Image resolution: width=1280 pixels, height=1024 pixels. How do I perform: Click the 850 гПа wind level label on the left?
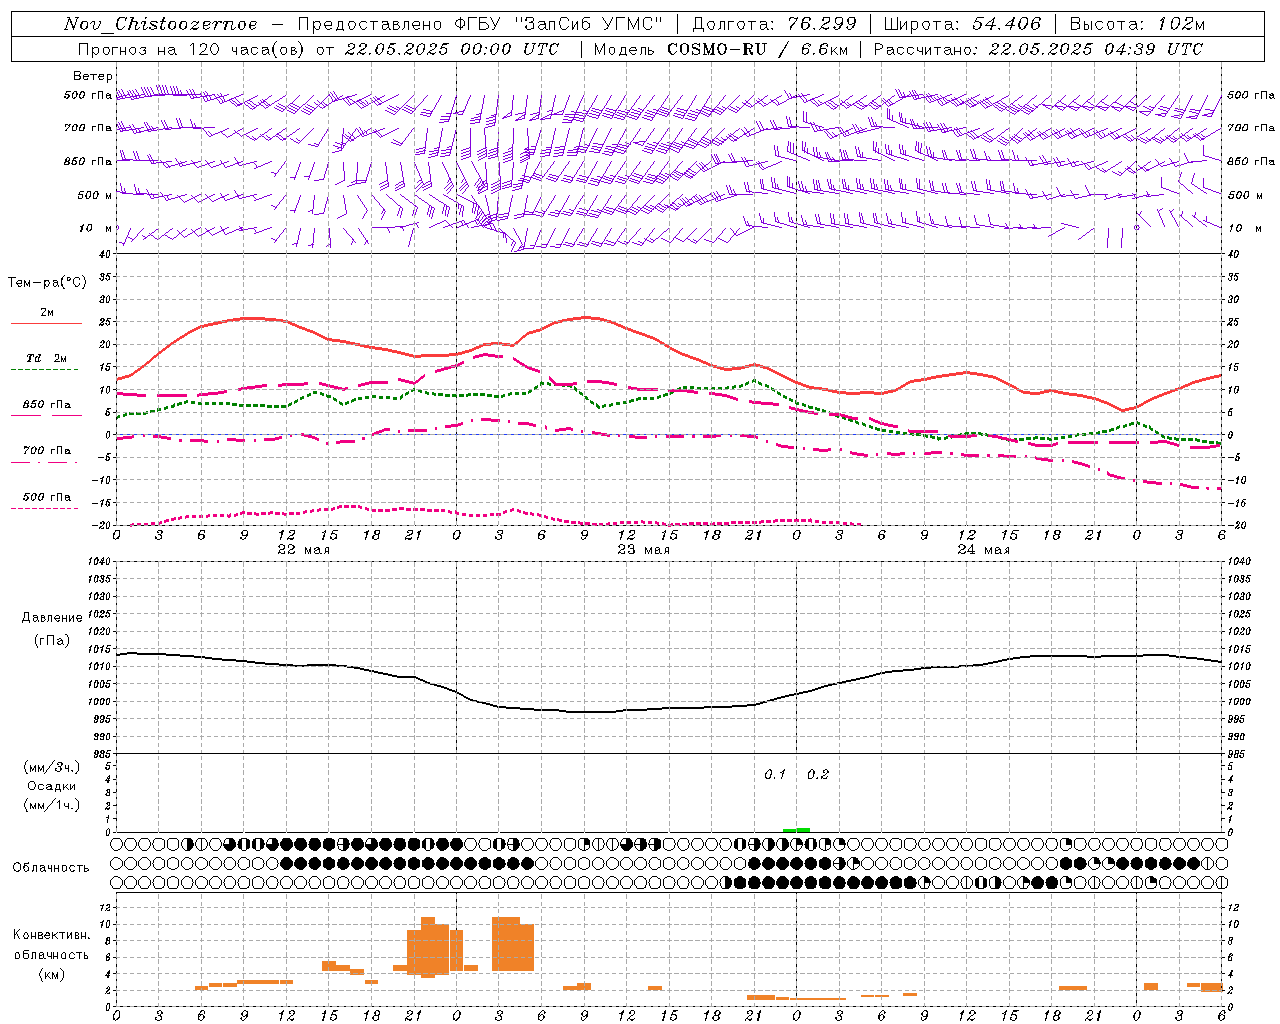(88, 161)
